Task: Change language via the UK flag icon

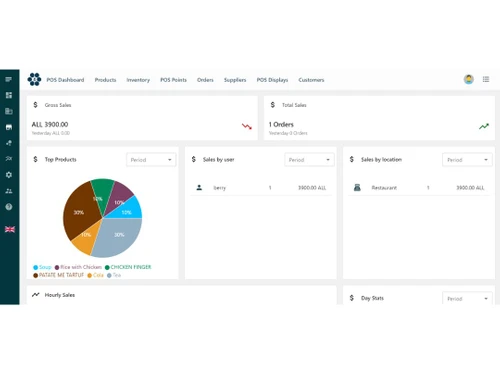Action: pyautogui.click(x=10, y=229)
